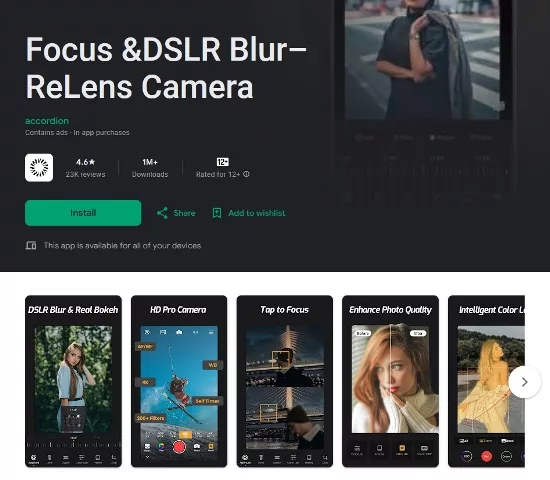Screen dimensions: 550x480
Task: Click the Add to wishlist text
Action: pos(257,213)
